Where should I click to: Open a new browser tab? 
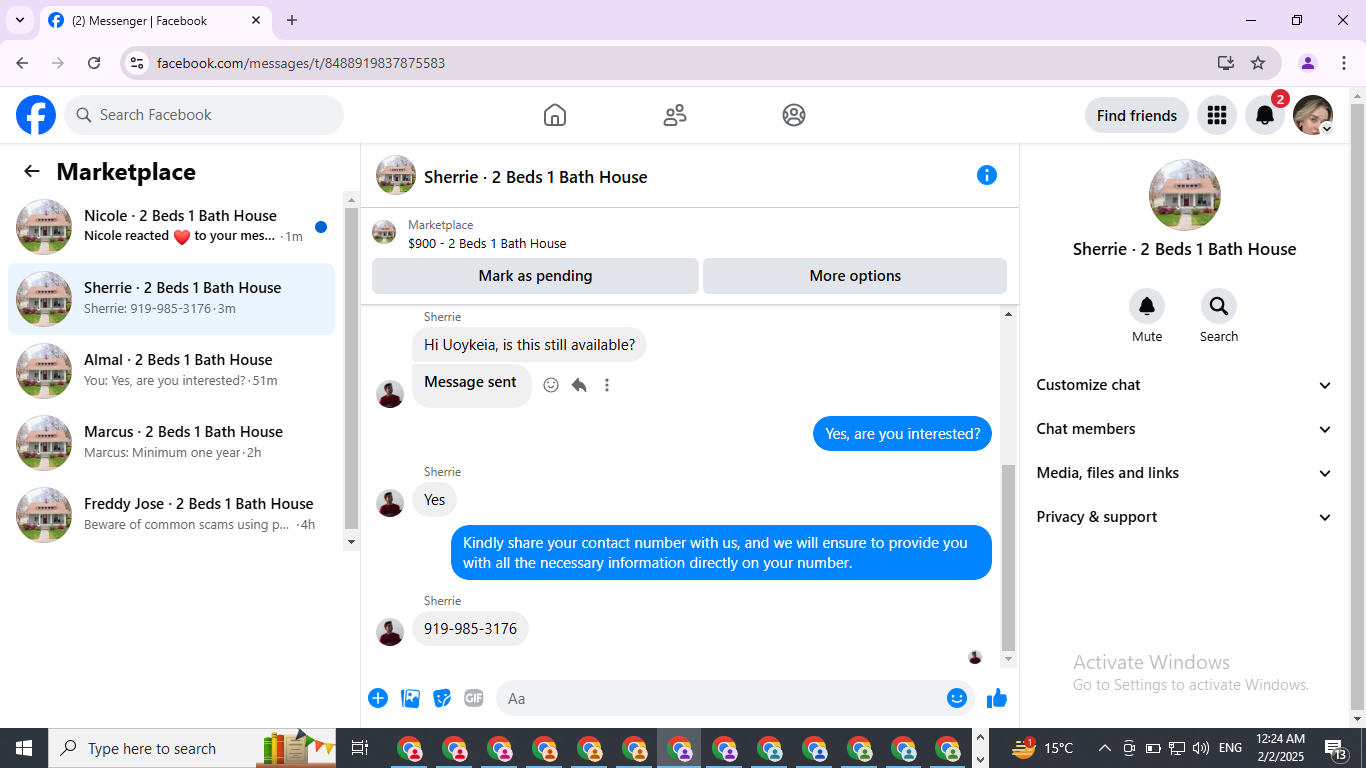tap(292, 20)
